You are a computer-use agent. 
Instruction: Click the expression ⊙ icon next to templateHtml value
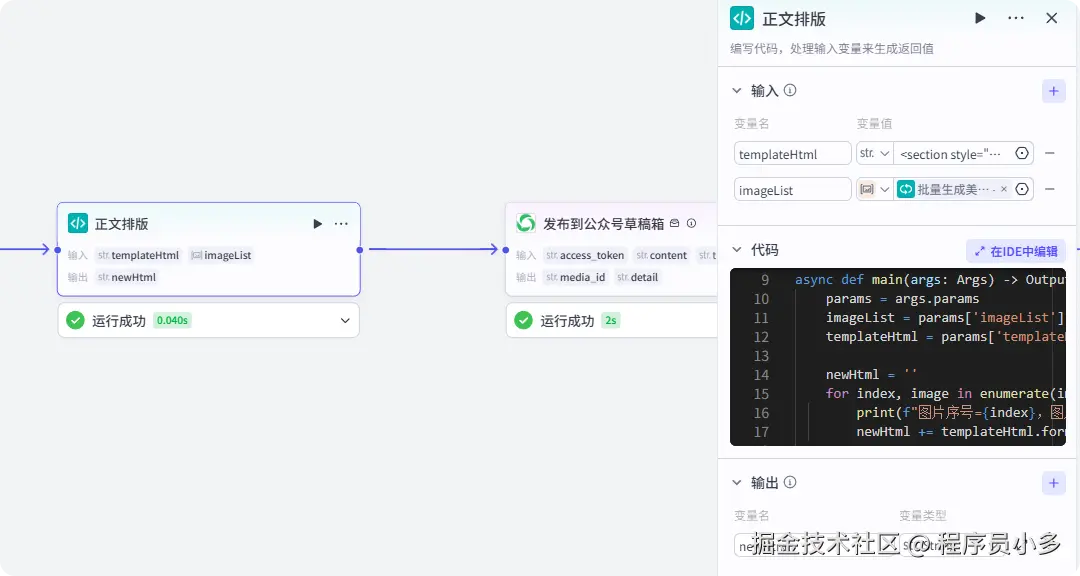click(x=1020, y=153)
